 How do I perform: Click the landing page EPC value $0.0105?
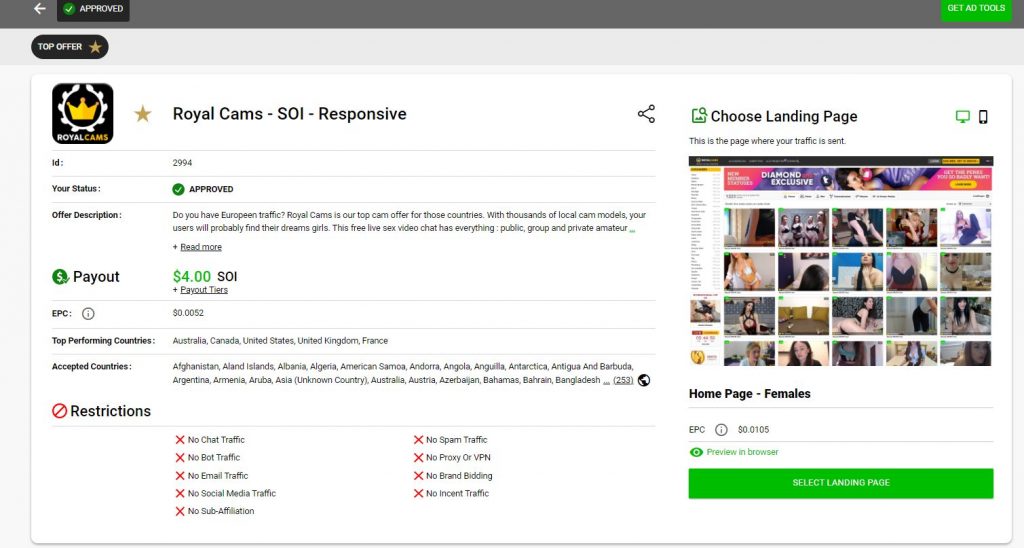(x=754, y=430)
